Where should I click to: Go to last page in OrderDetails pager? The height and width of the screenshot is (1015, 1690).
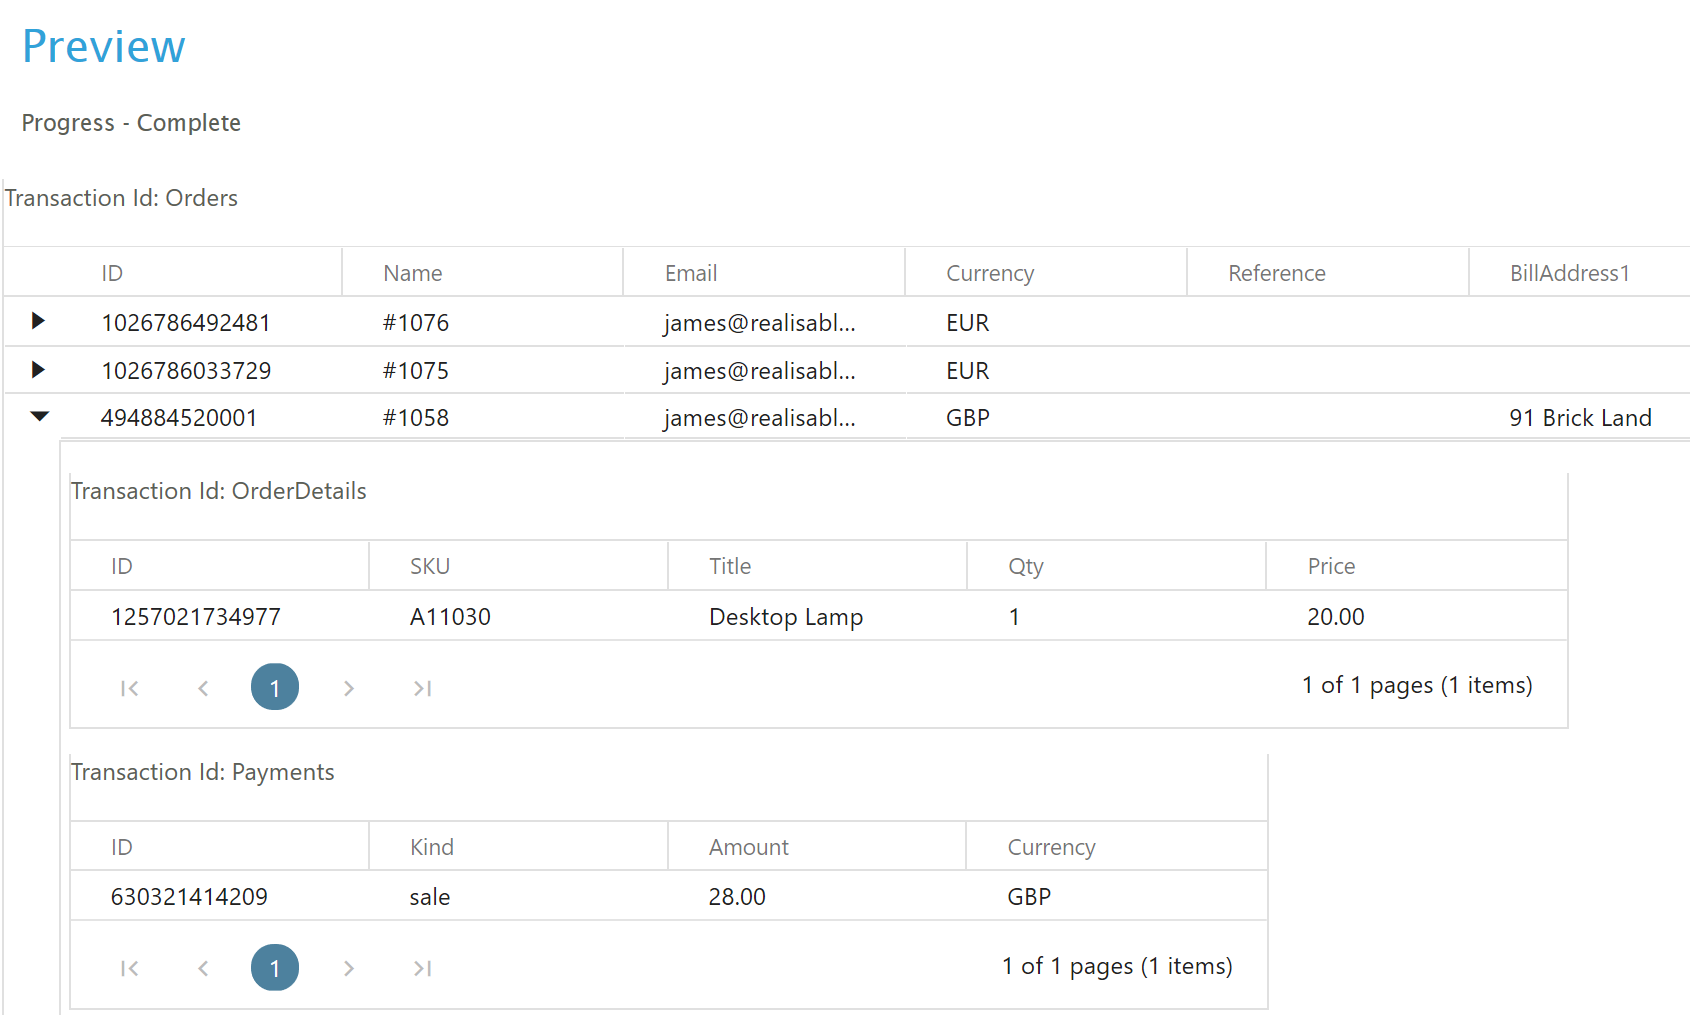pos(422,688)
